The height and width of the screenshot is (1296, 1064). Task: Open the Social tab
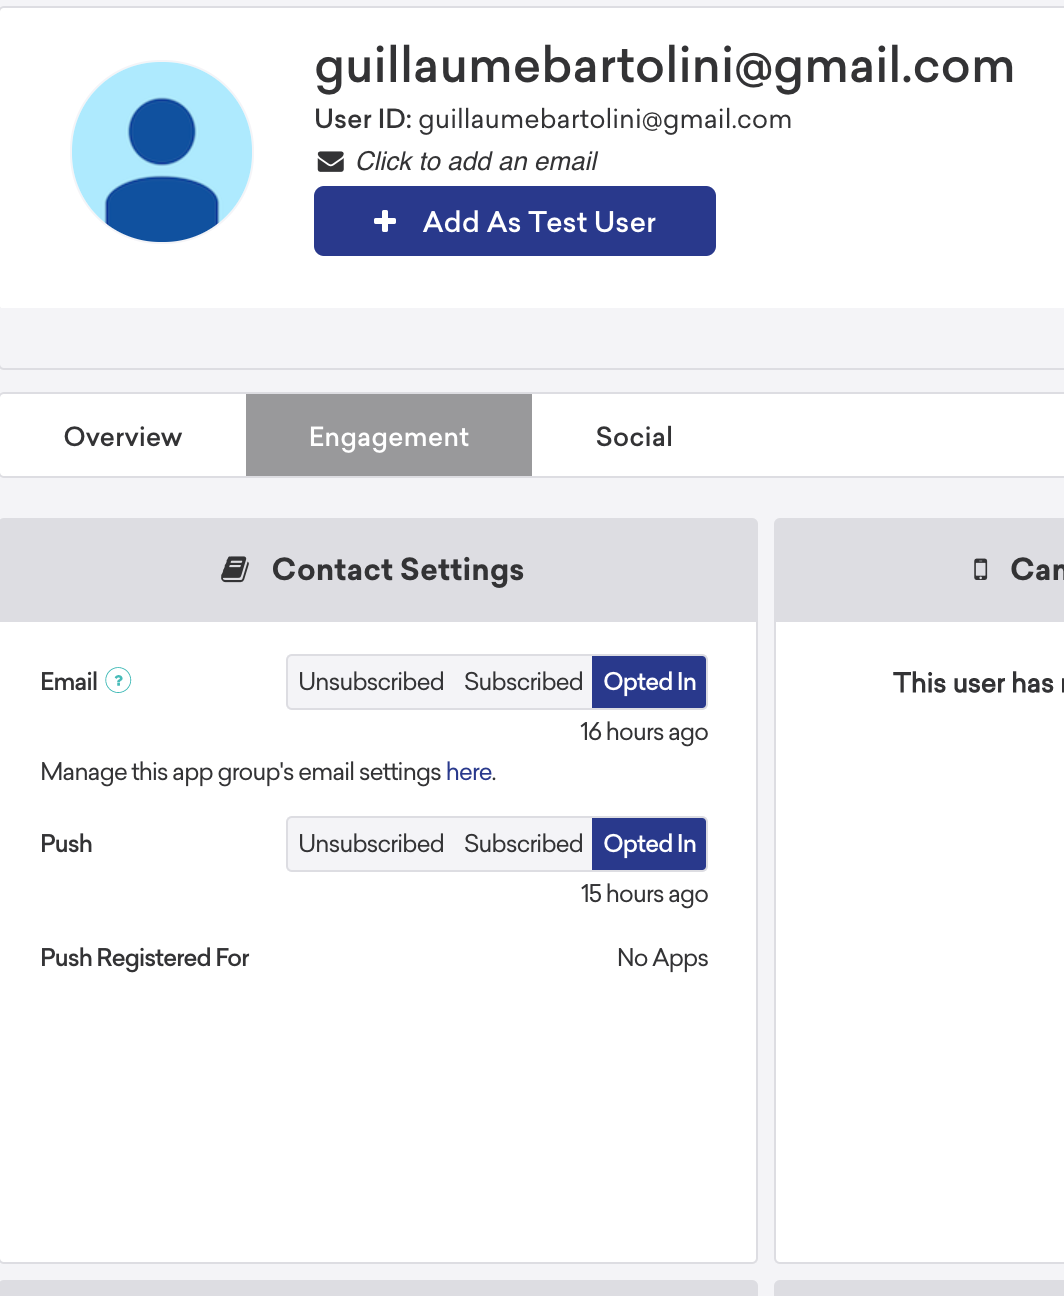(x=634, y=435)
